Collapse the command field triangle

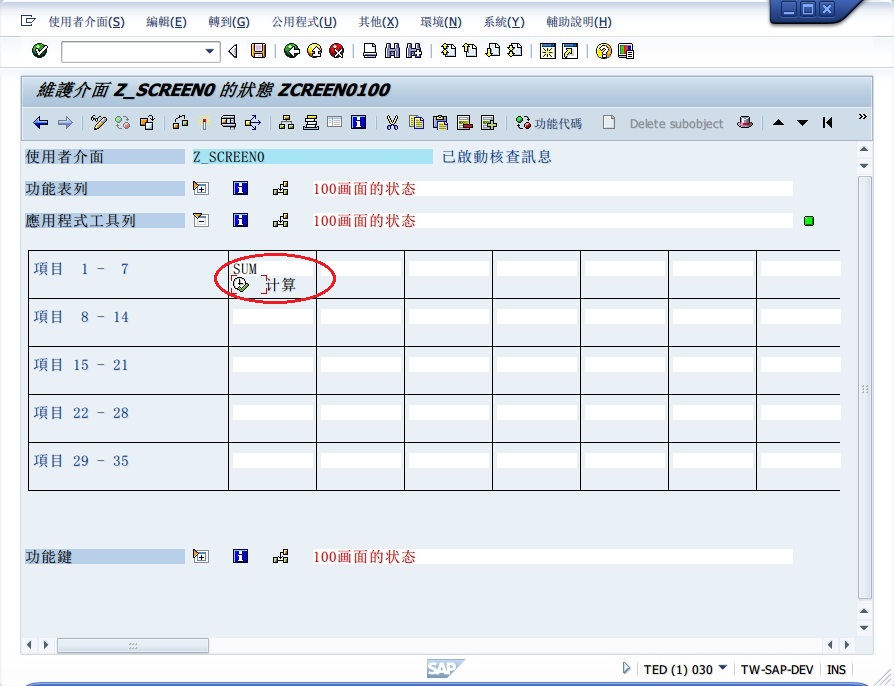click(x=233, y=51)
